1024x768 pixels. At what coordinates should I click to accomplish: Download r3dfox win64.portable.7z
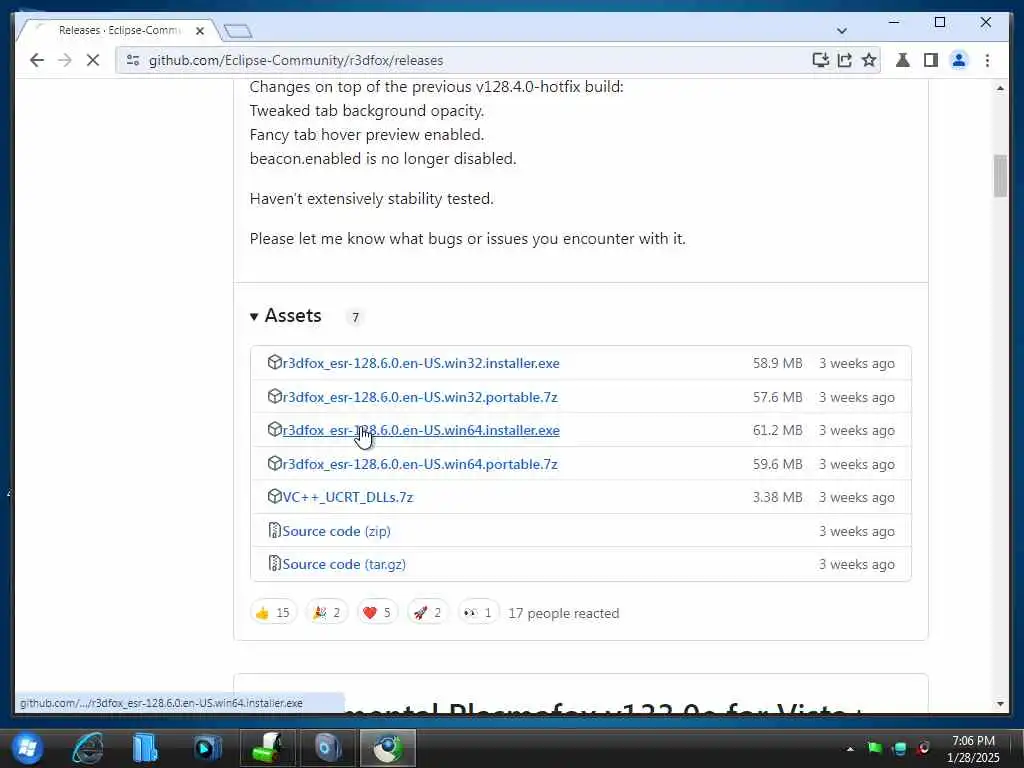pyautogui.click(x=419, y=464)
